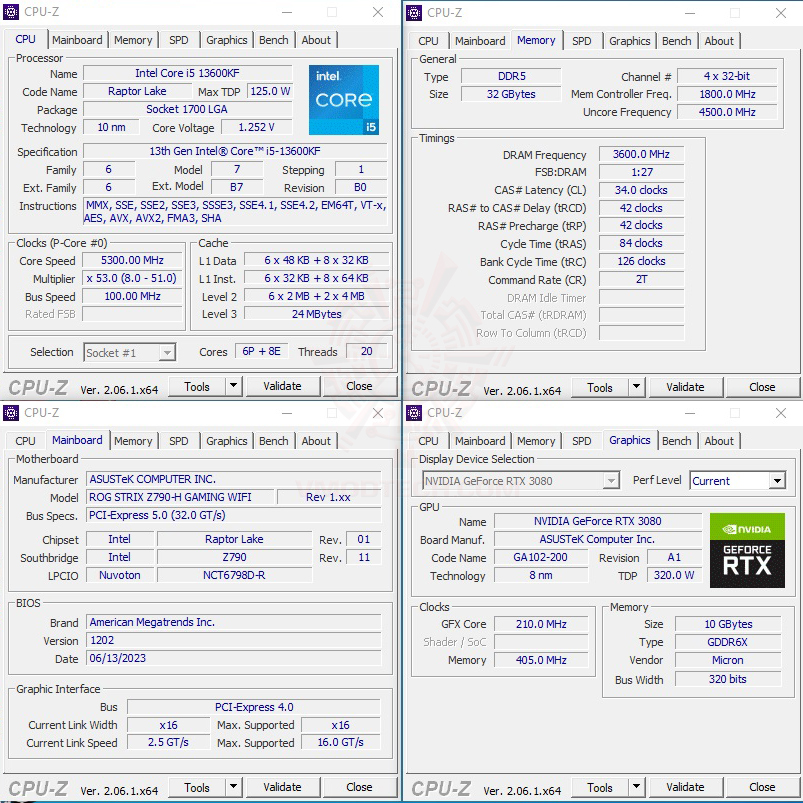The height and width of the screenshot is (803, 803).
Task: Click Close button in CPU tab window
Action: pos(359,386)
